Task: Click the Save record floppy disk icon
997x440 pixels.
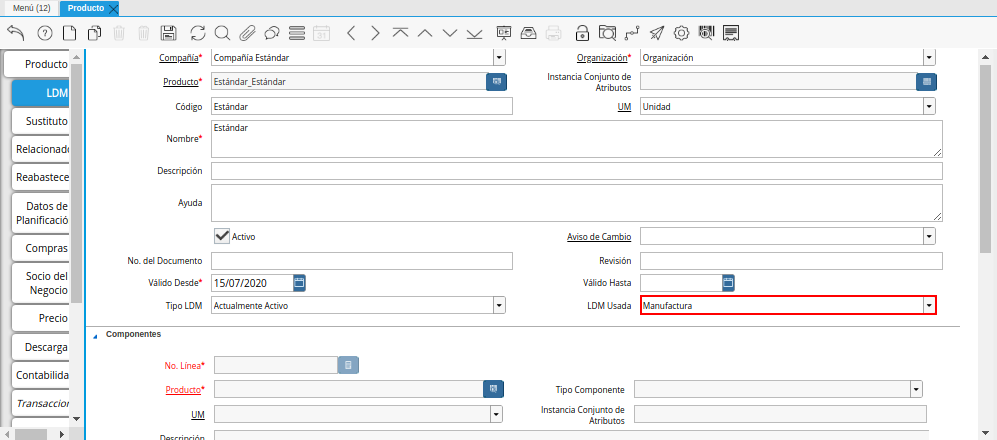Action: point(169,33)
